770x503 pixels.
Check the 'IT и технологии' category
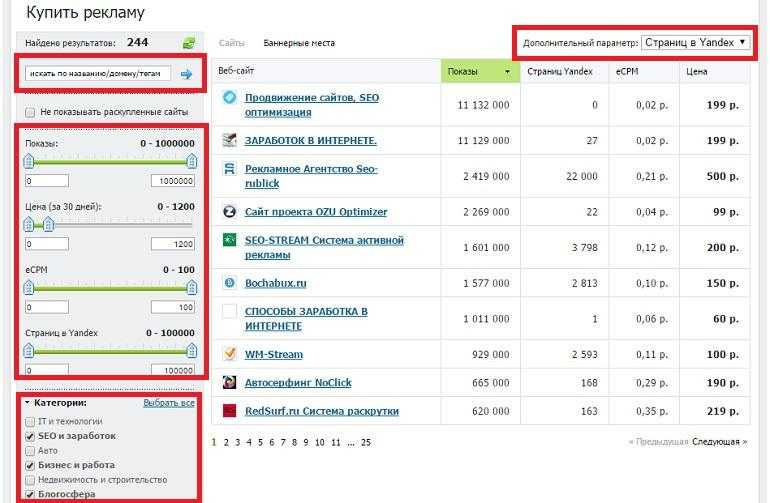coord(30,422)
